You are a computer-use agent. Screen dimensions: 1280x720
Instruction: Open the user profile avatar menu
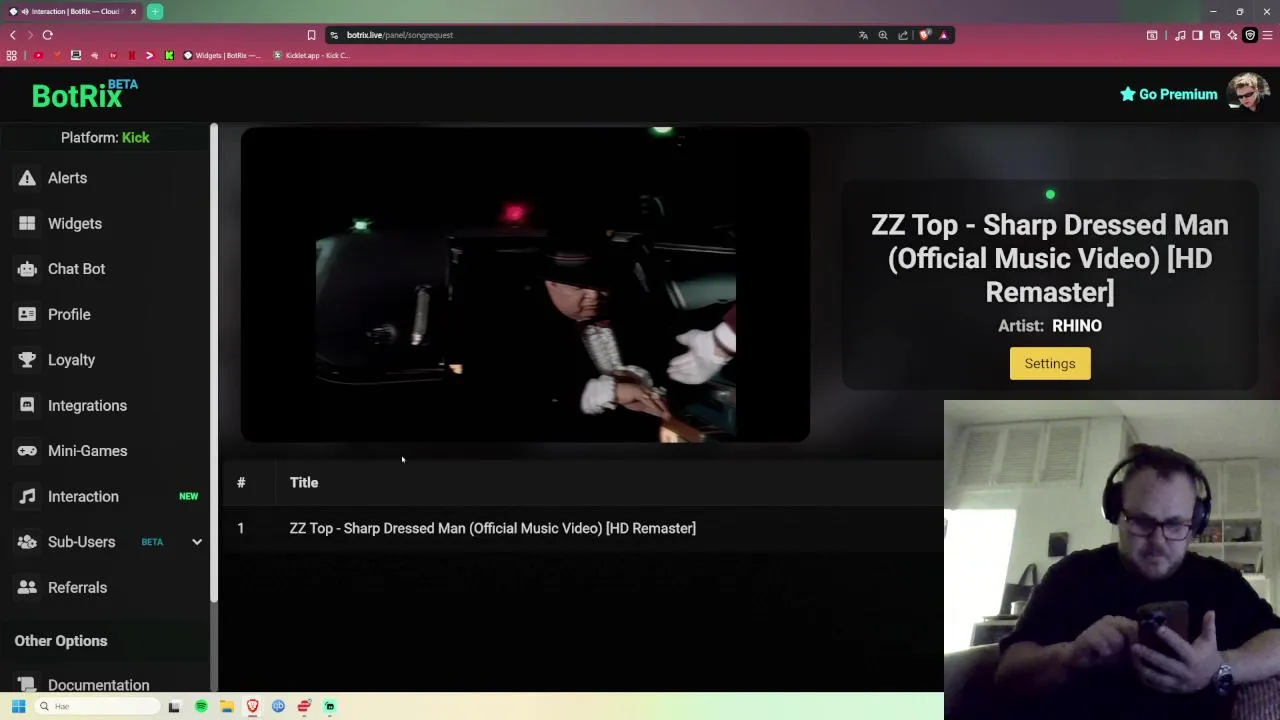coord(1249,94)
